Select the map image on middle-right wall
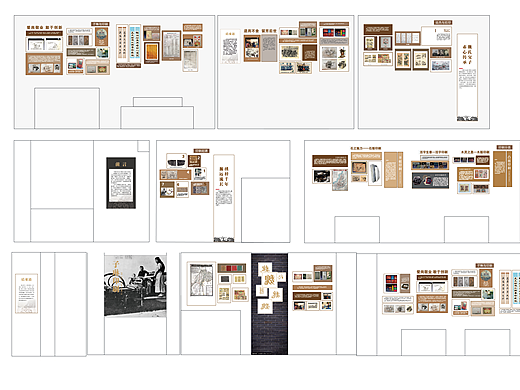 tap(340, 180)
